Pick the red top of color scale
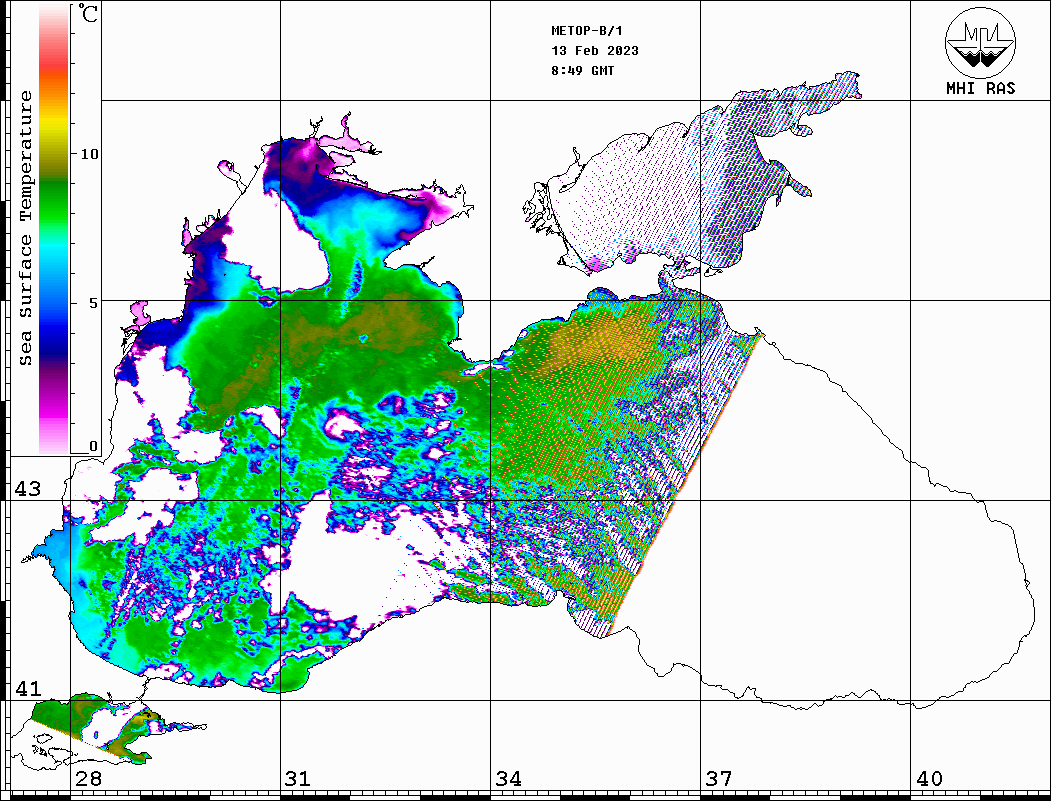This screenshot has height=801, width=1051. pos(54,64)
